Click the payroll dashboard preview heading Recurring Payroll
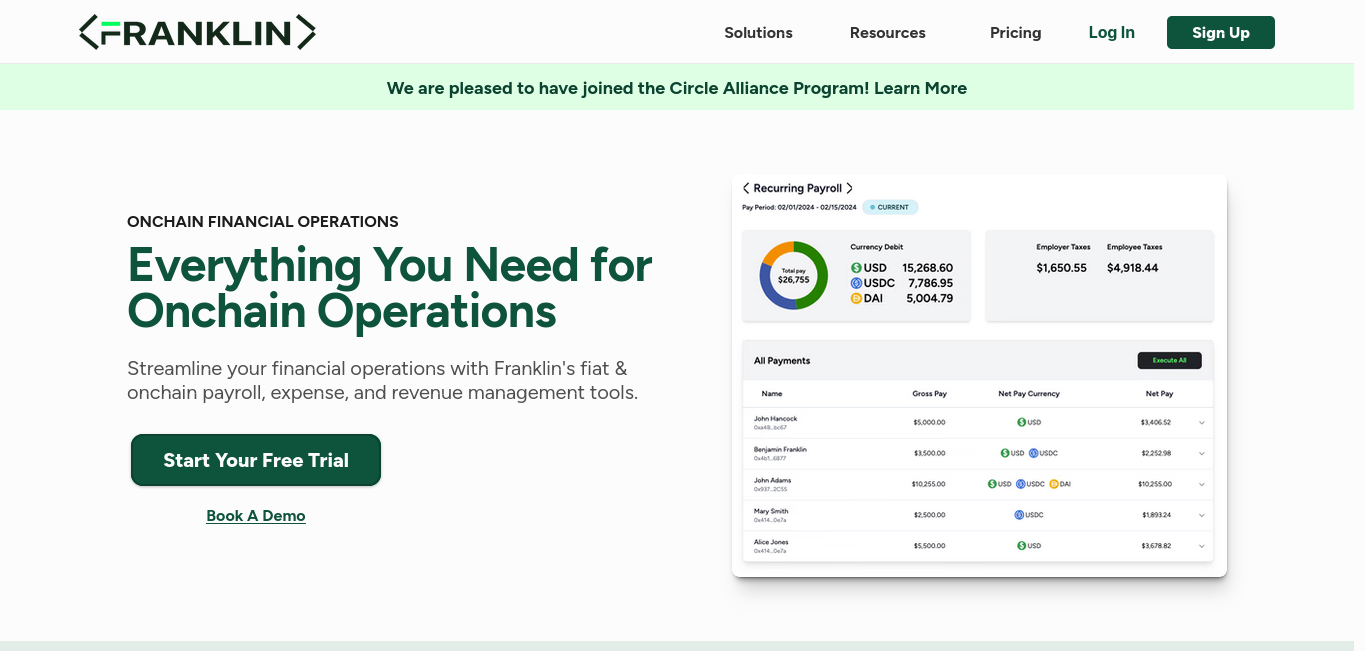The image size is (1366, 651). [x=798, y=188]
